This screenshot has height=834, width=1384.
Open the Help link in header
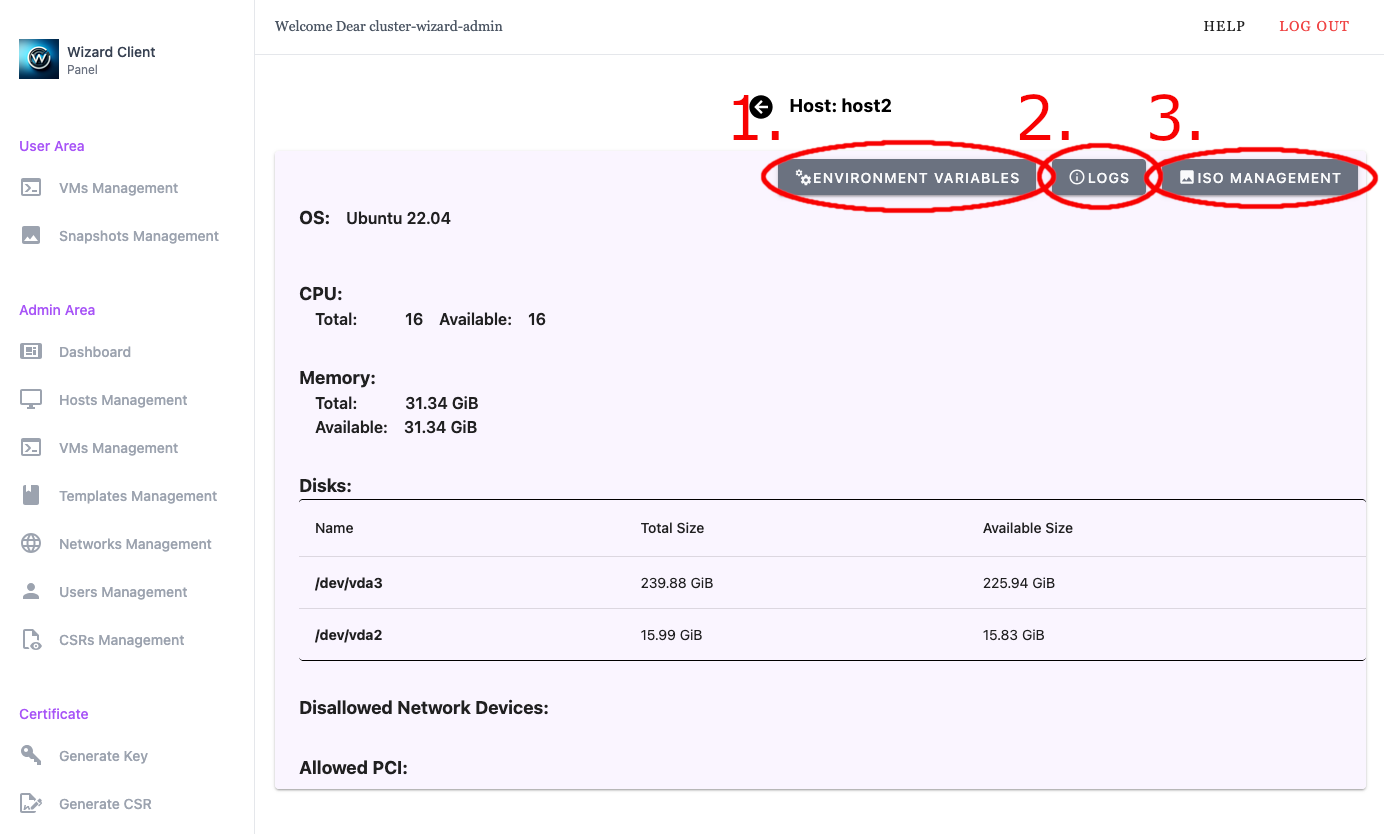coord(1224,26)
